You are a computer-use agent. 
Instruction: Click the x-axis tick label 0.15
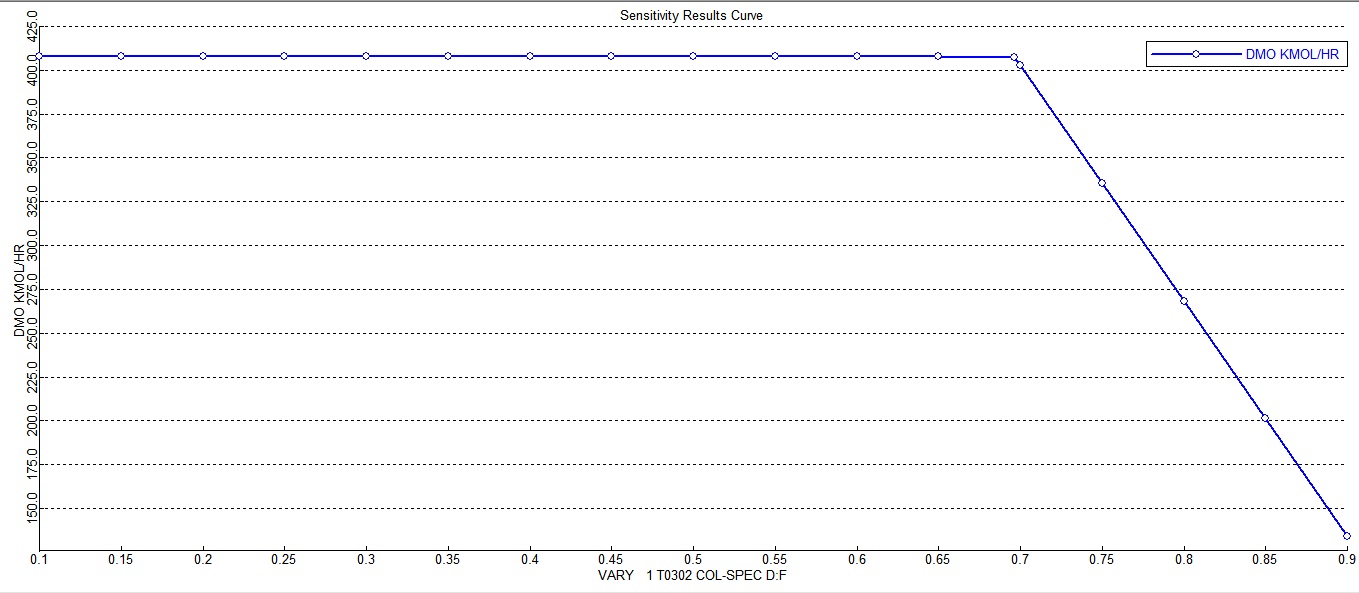point(121,561)
